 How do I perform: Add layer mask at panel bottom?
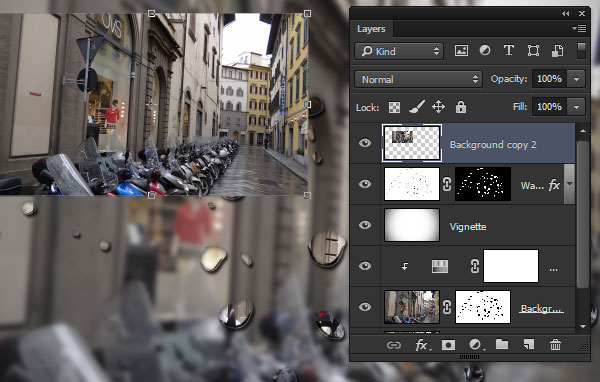448,345
